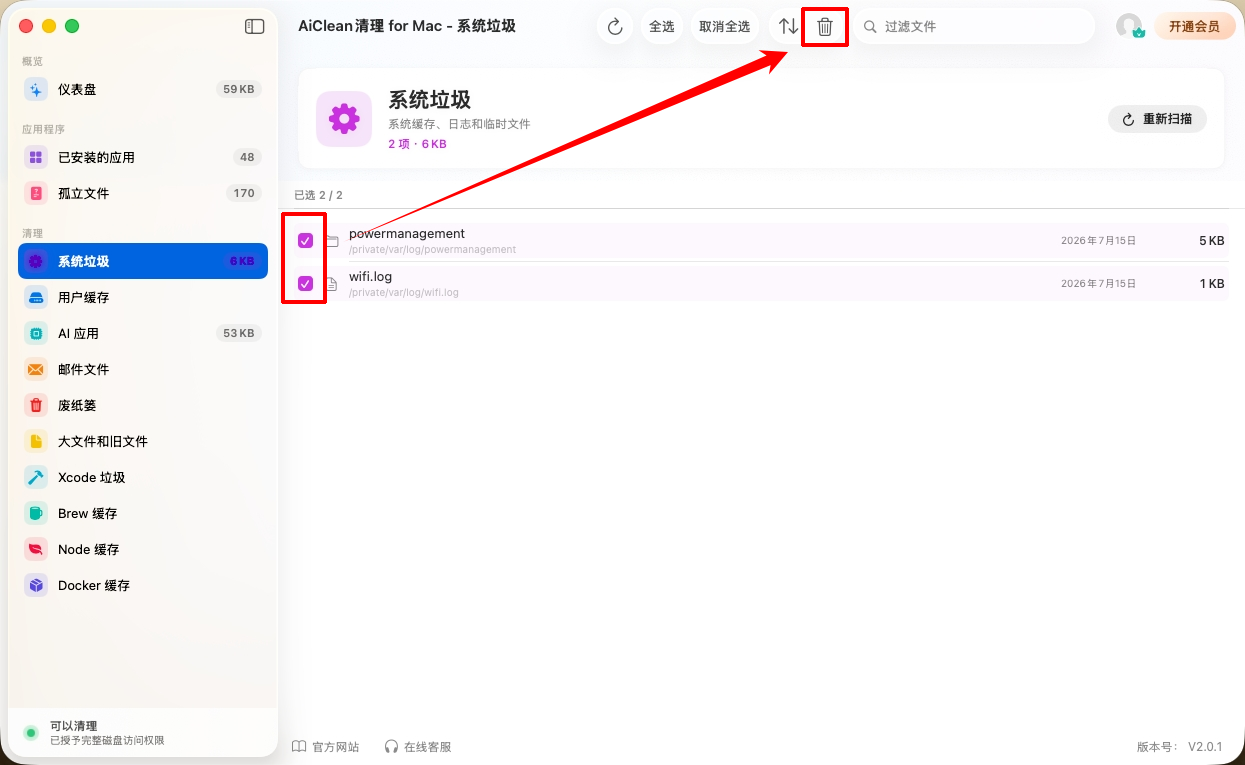The image size is (1245, 765).
Task: Select 废纸篓 in sidebar
Action: [x=143, y=405]
